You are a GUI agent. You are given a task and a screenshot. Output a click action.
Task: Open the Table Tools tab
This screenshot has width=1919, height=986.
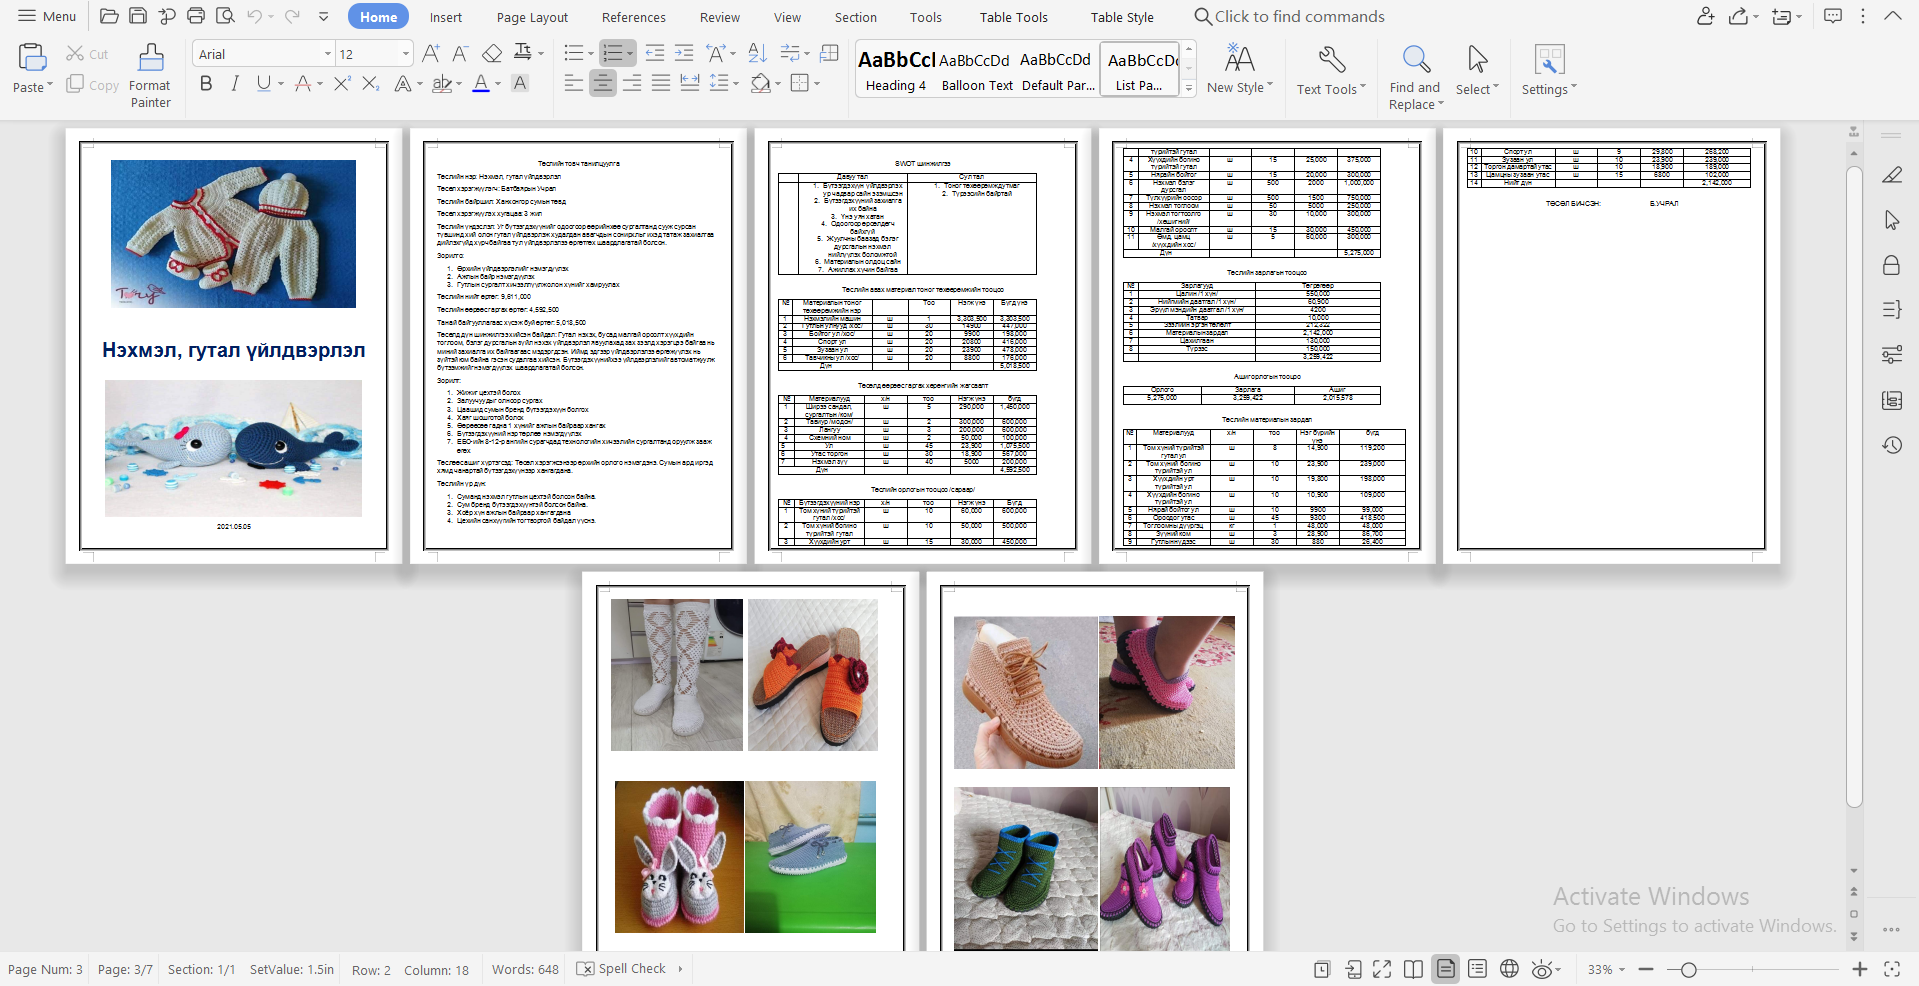[1014, 17]
